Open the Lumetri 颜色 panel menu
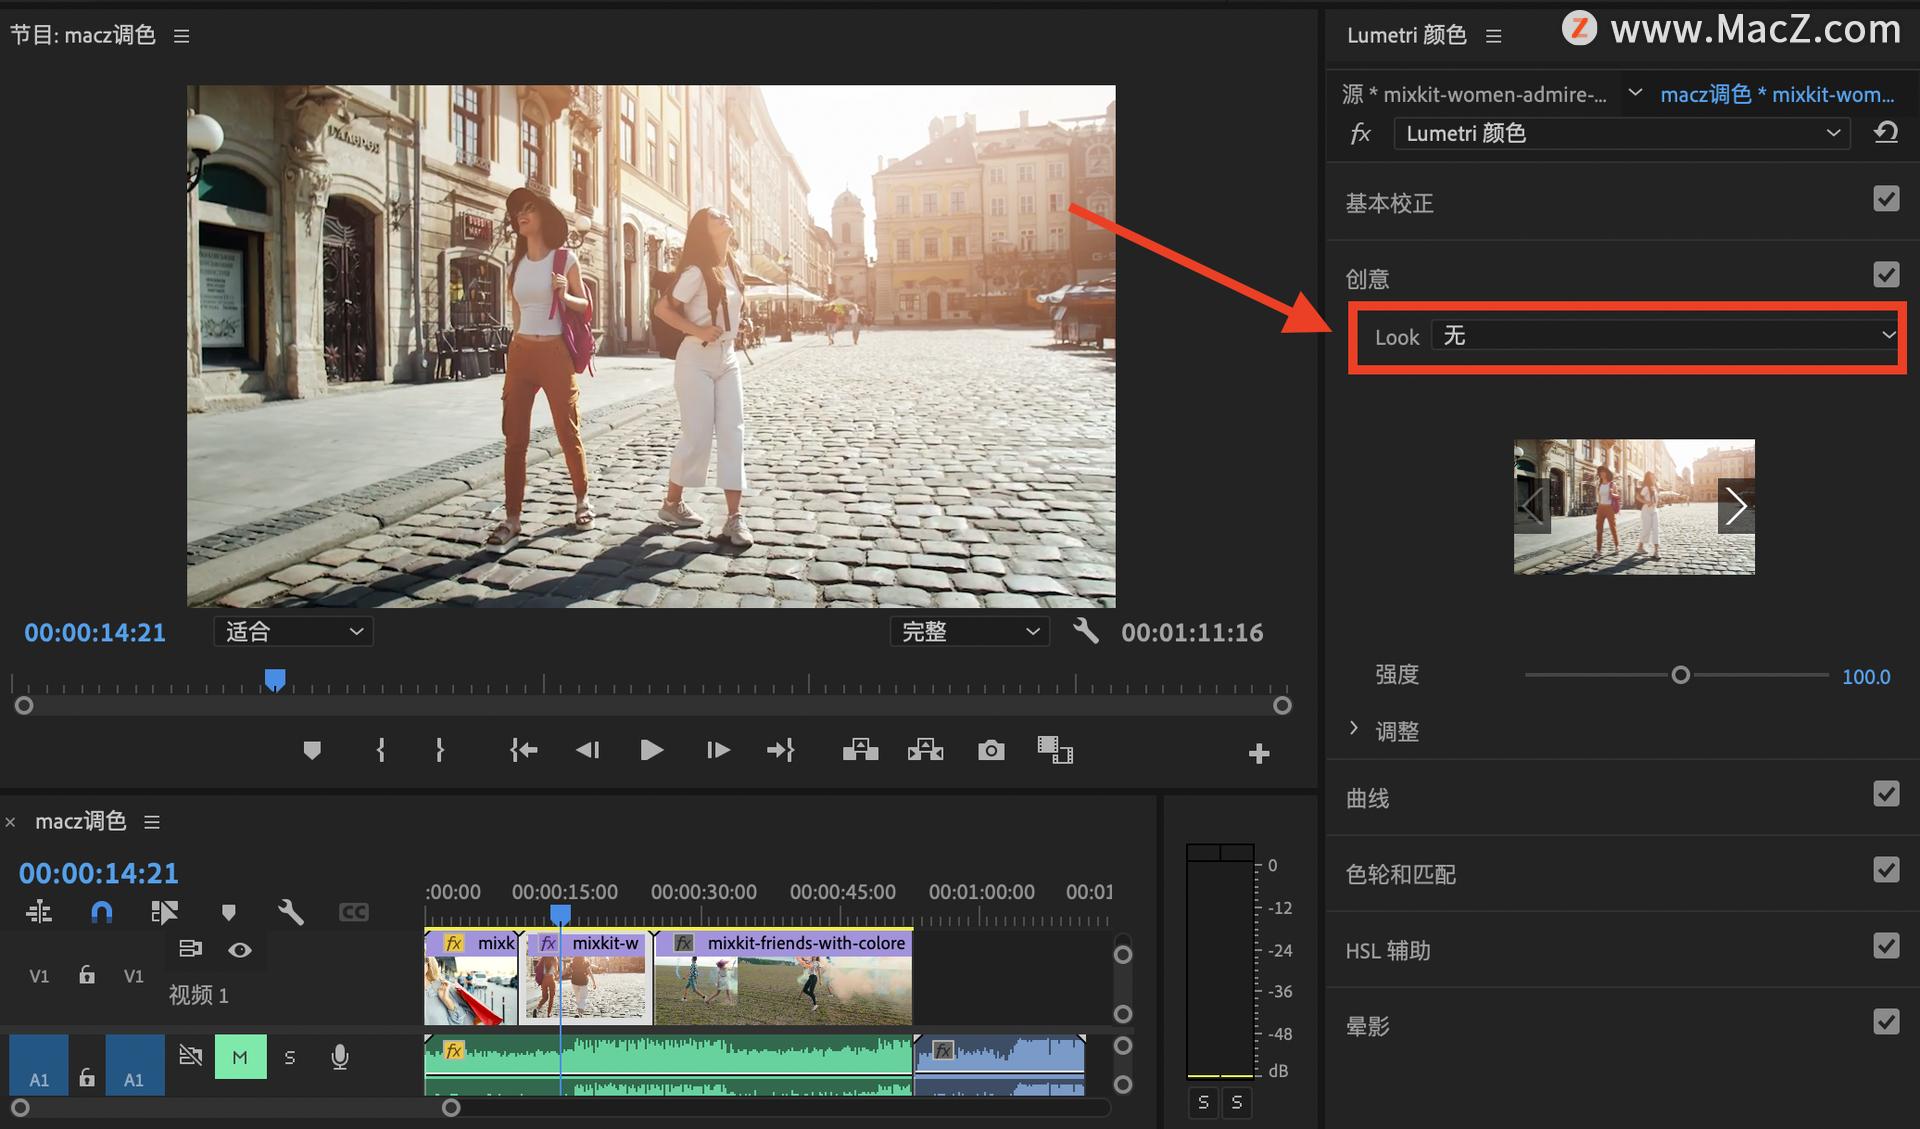1920x1129 pixels. click(x=1494, y=36)
